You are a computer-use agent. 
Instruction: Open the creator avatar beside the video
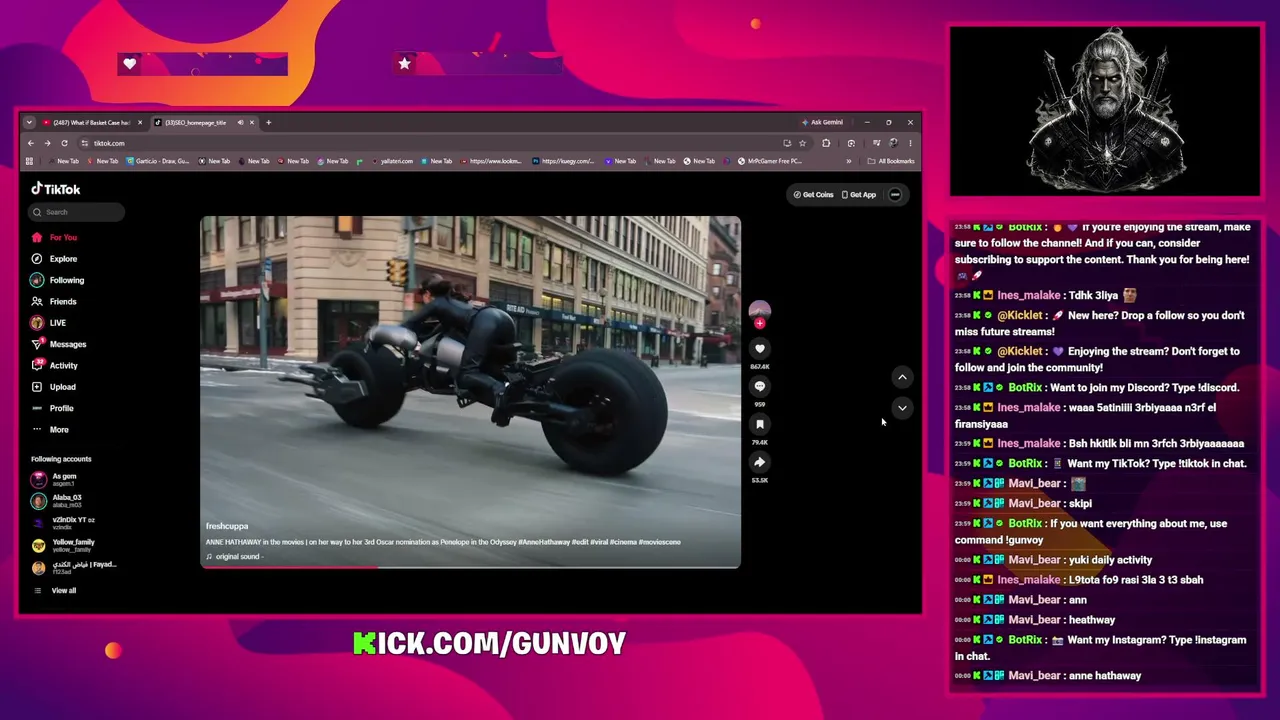[760, 310]
